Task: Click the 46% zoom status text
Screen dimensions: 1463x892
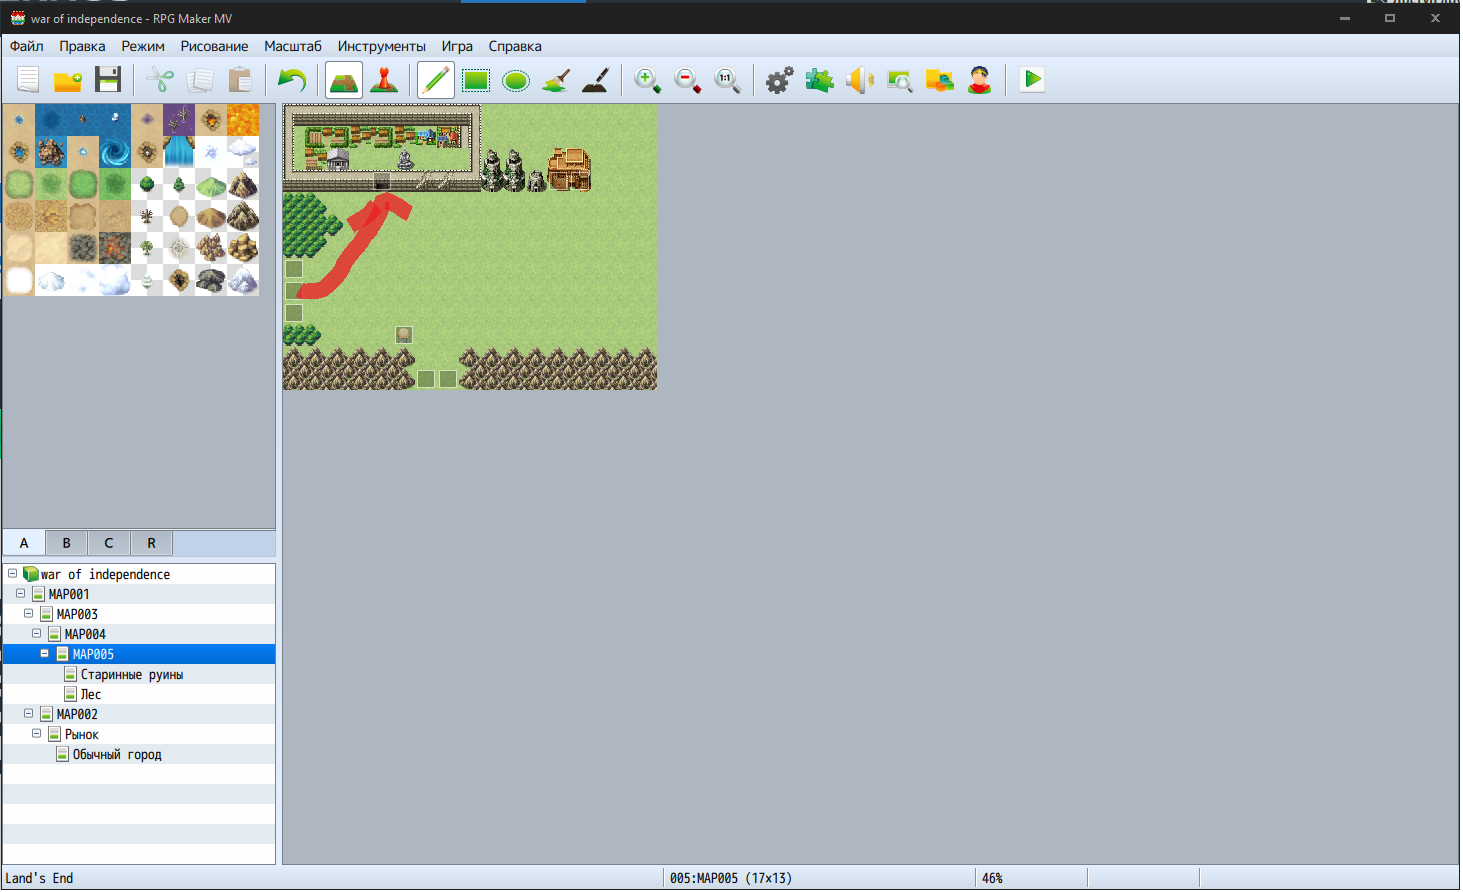Action: coord(992,878)
